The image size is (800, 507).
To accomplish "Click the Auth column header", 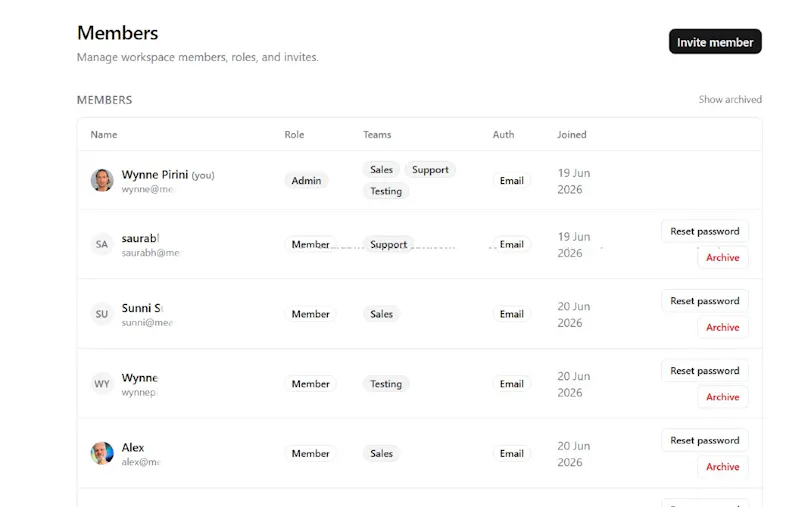I will pos(503,135).
